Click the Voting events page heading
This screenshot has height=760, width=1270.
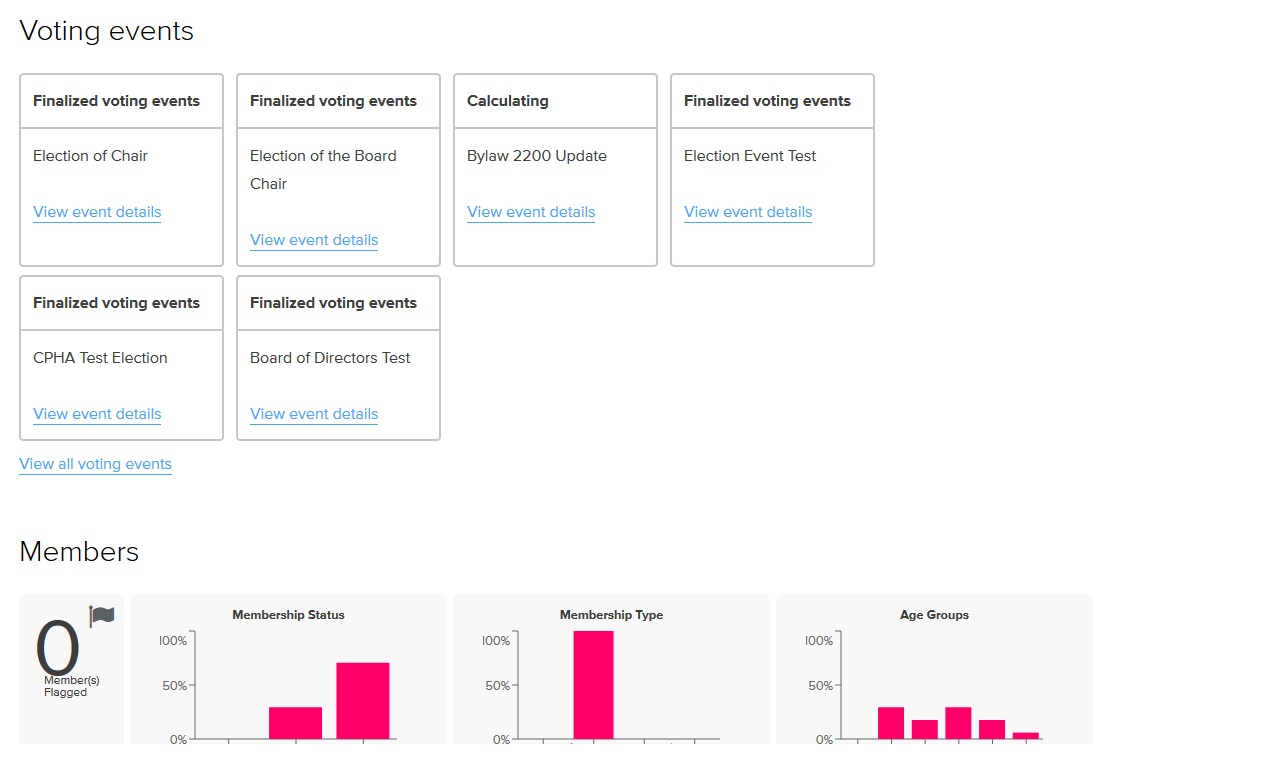pyautogui.click(x=106, y=31)
